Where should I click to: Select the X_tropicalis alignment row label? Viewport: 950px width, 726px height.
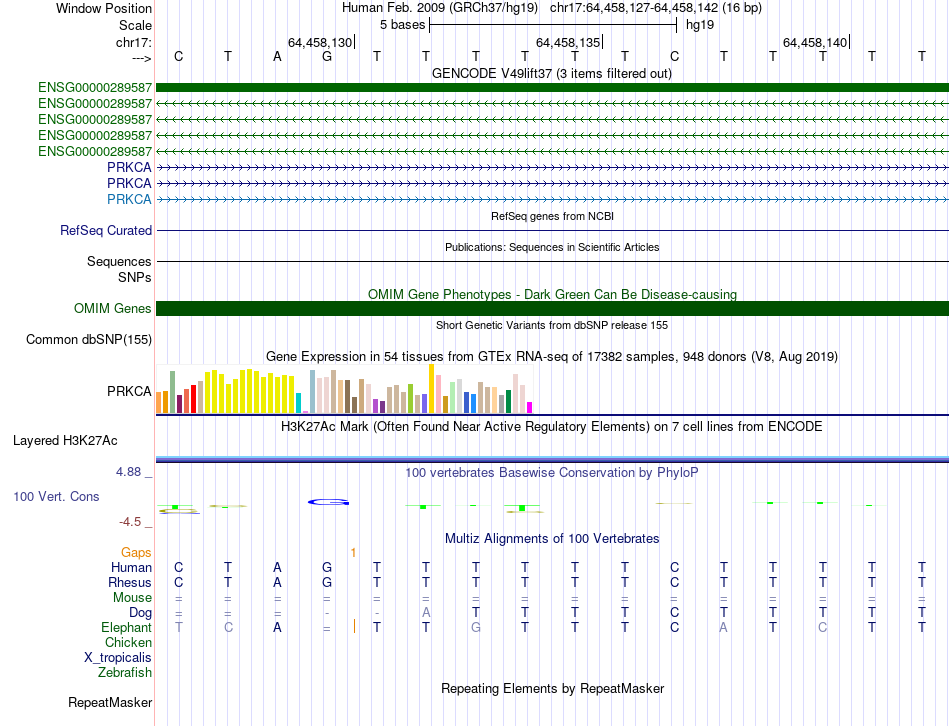click(x=118, y=658)
